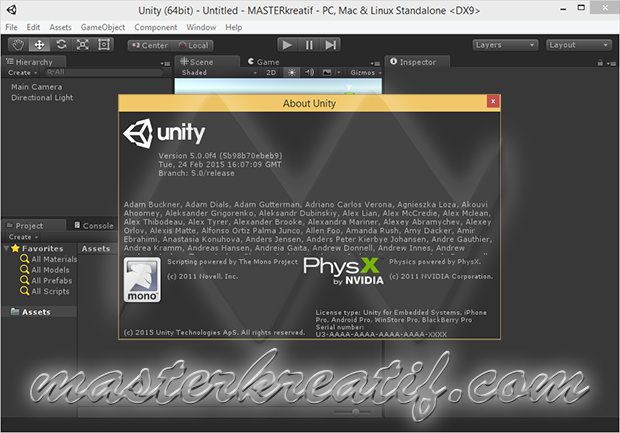Open Scene panel options menu icon
Screen dimensions: 620x433
375,63
